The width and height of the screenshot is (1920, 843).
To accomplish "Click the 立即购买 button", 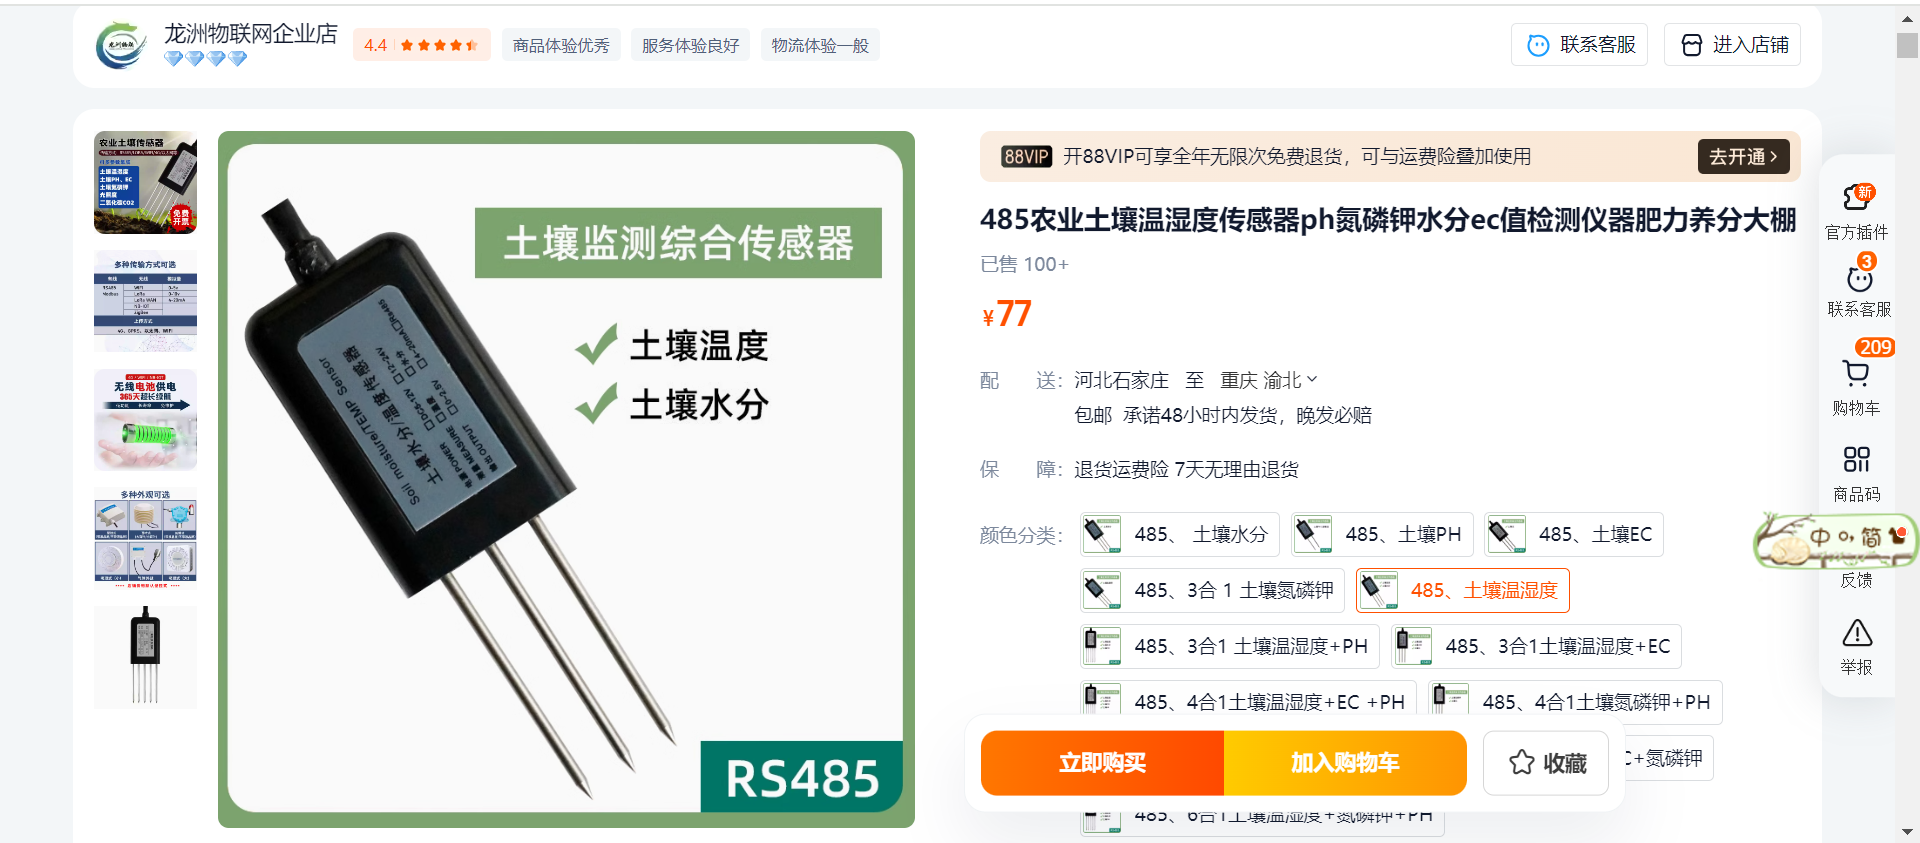I will point(1102,763).
